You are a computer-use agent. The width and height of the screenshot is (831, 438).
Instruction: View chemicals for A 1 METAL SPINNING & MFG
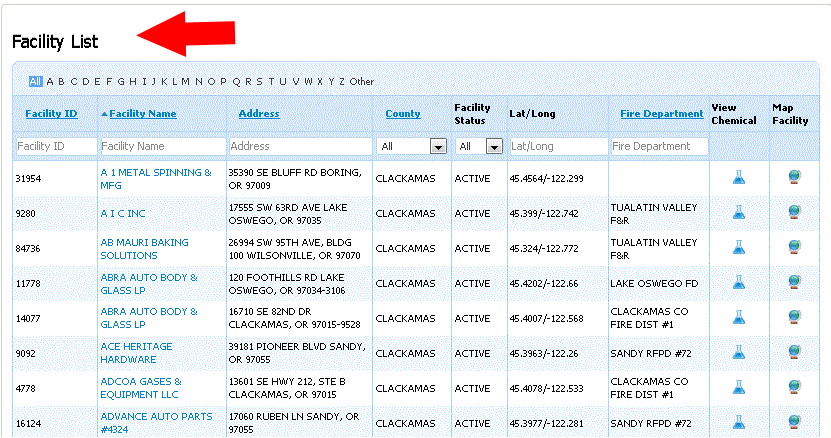[739, 177]
